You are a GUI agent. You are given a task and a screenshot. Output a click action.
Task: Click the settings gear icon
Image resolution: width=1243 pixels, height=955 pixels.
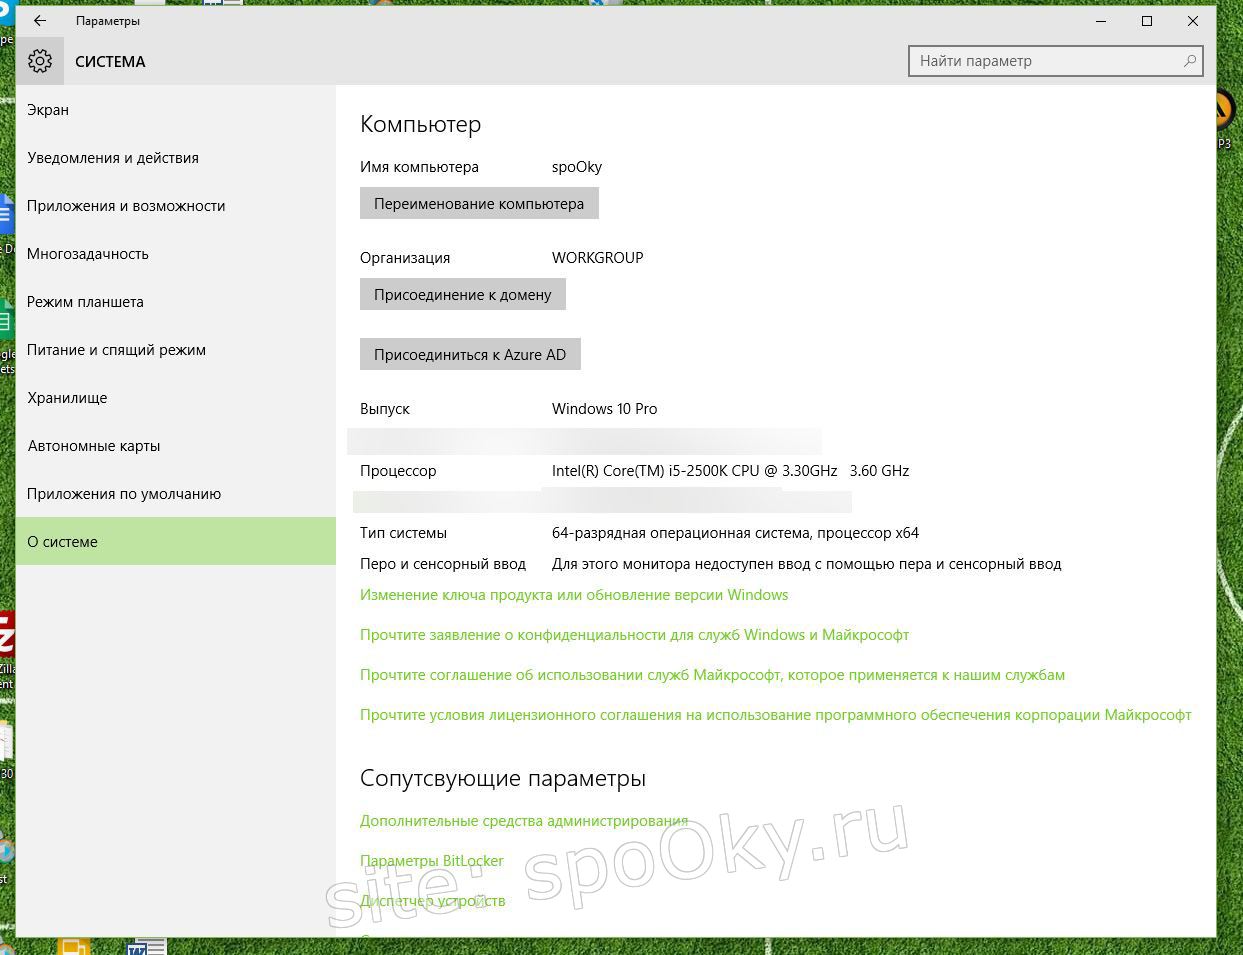pyautogui.click(x=40, y=61)
